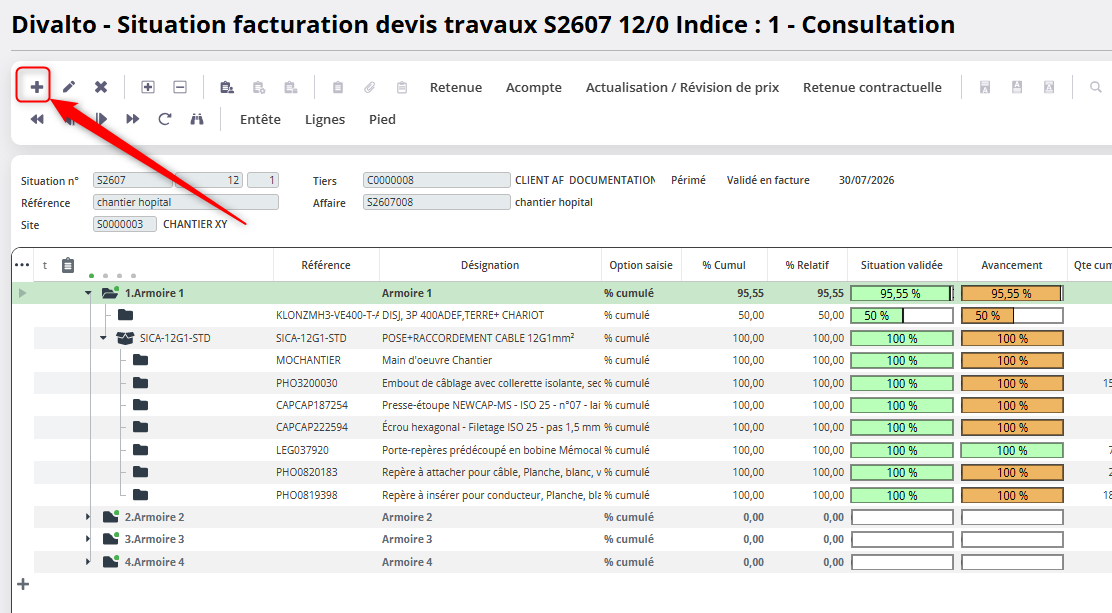Click the binoculars find icon

pyautogui.click(x=197, y=119)
